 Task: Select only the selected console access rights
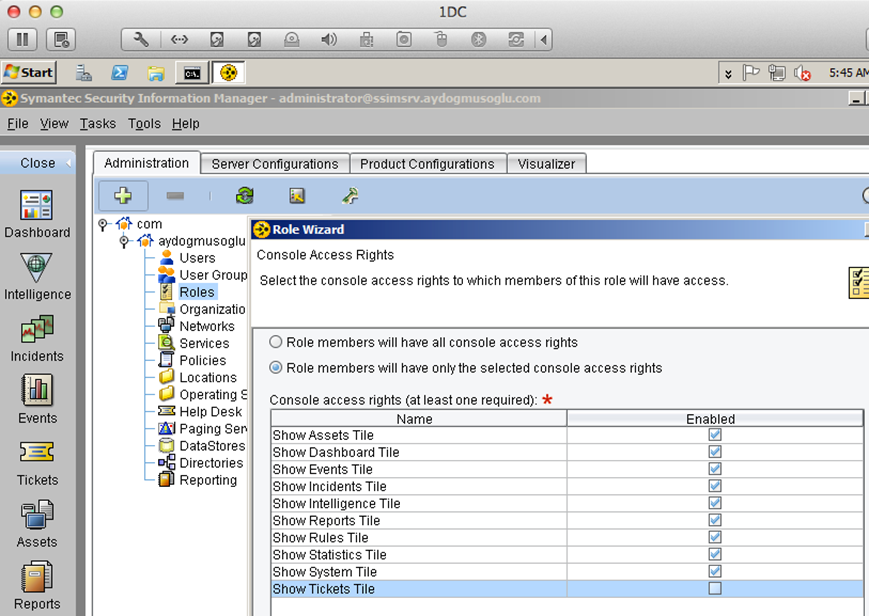click(x=275, y=368)
